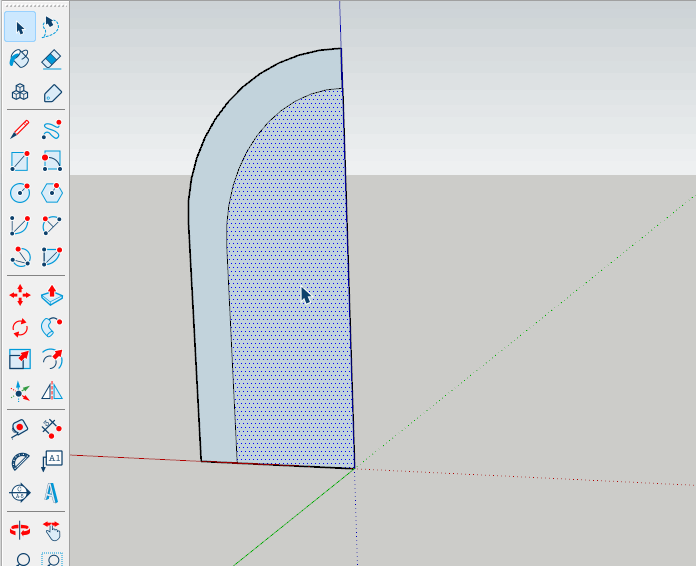Choose the Freehand drawing tool
The height and width of the screenshot is (566, 696).
coord(51,130)
